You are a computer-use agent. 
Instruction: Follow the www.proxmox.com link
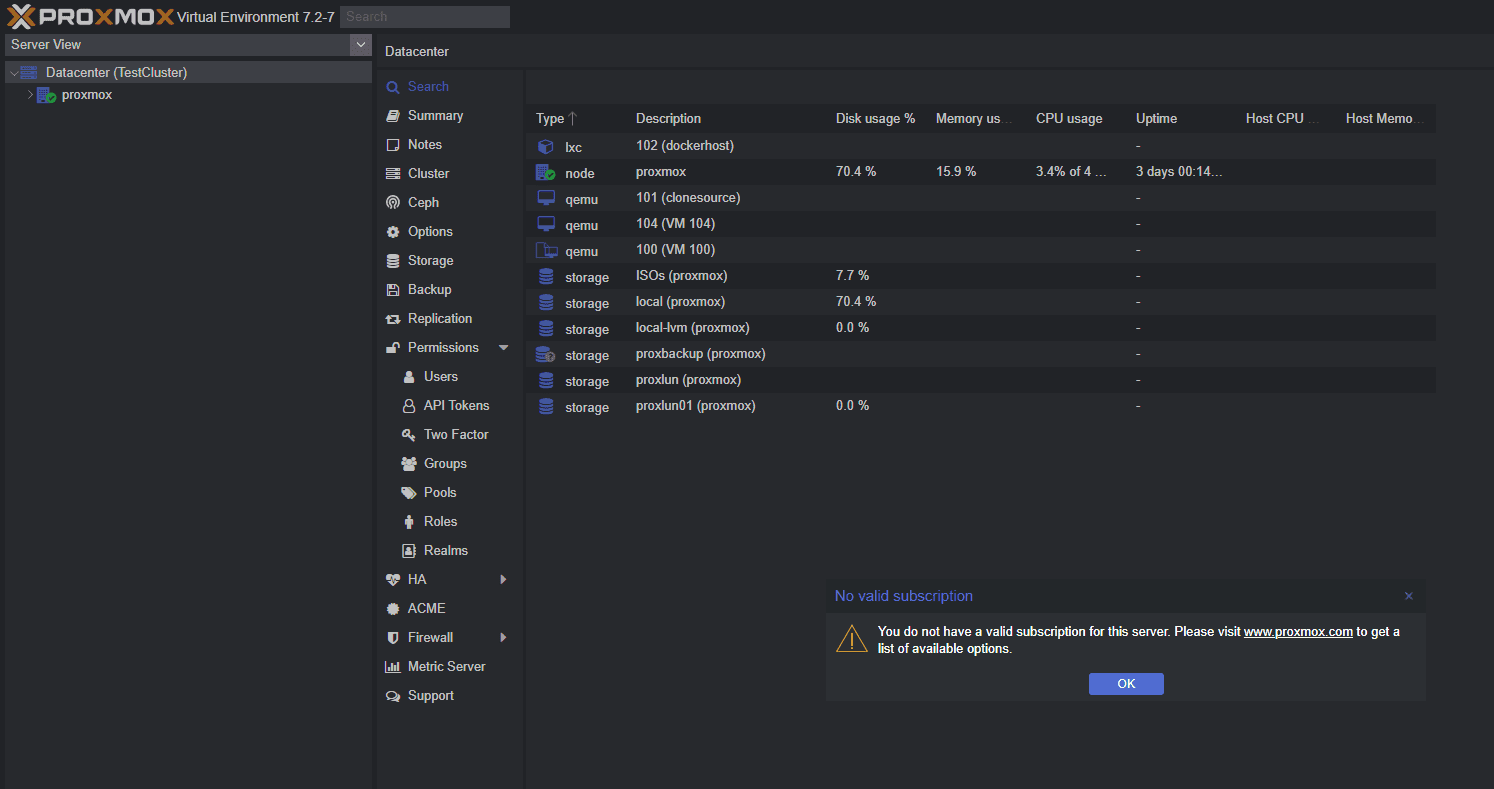1298,632
